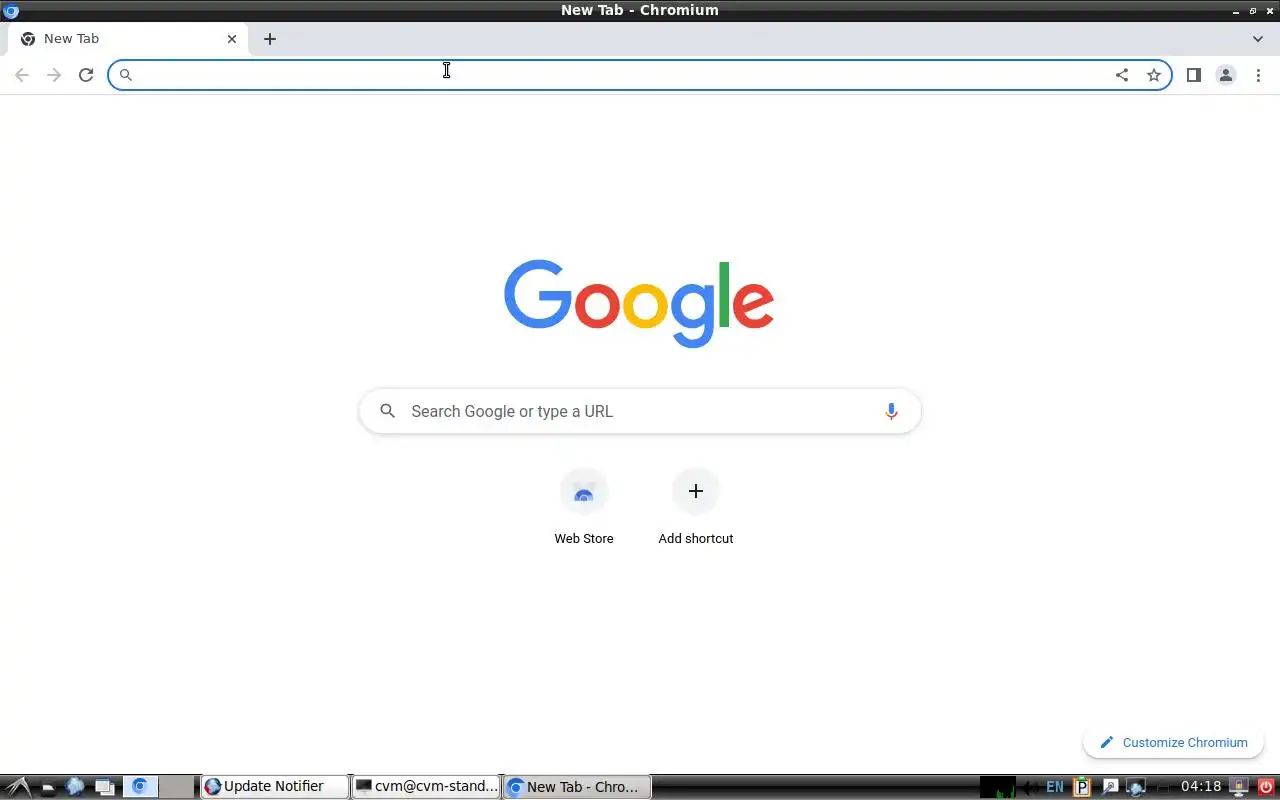
Task: Click the 04:18 clock
Action: coord(1201,786)
